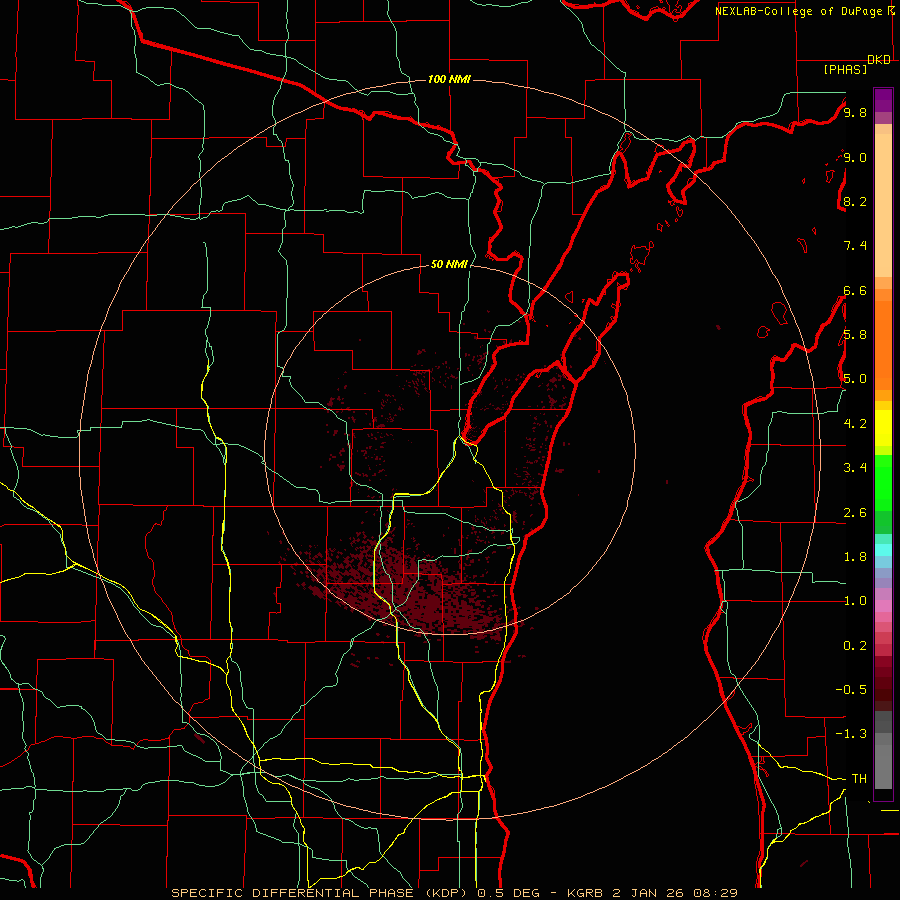
Task: Pick the yellow band of the color bar
Action: point(883,428)
